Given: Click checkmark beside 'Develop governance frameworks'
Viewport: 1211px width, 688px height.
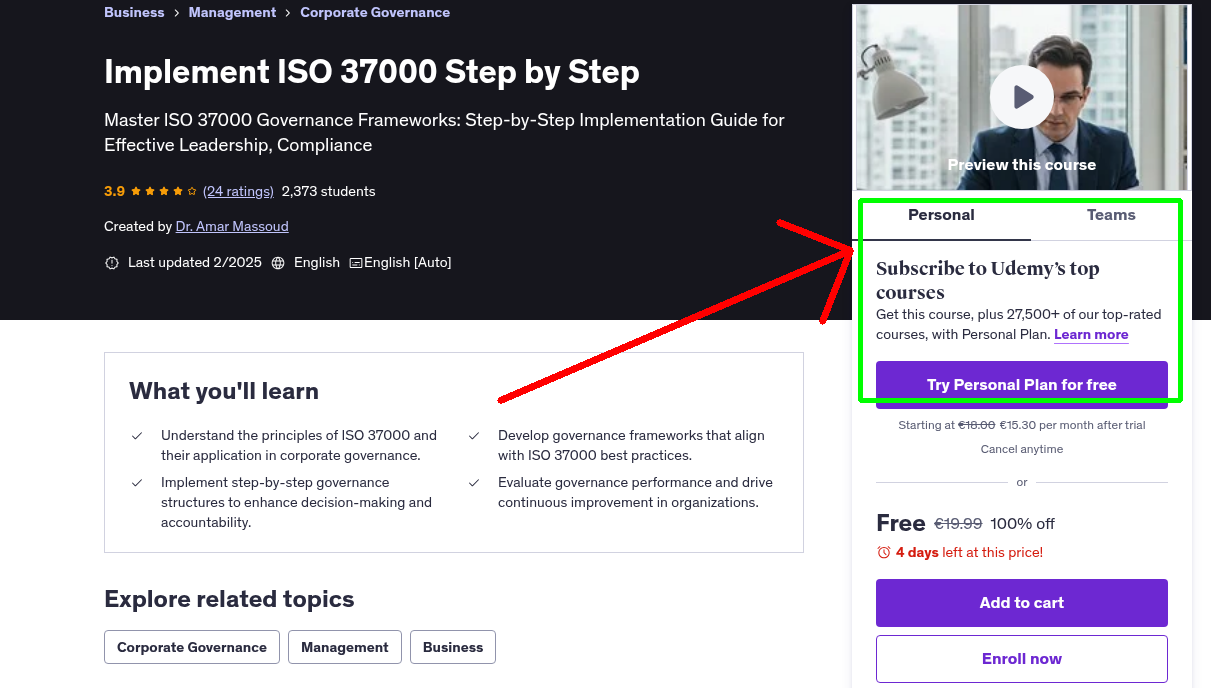Looking at the screenshot, I should click(x=474, y=436).
